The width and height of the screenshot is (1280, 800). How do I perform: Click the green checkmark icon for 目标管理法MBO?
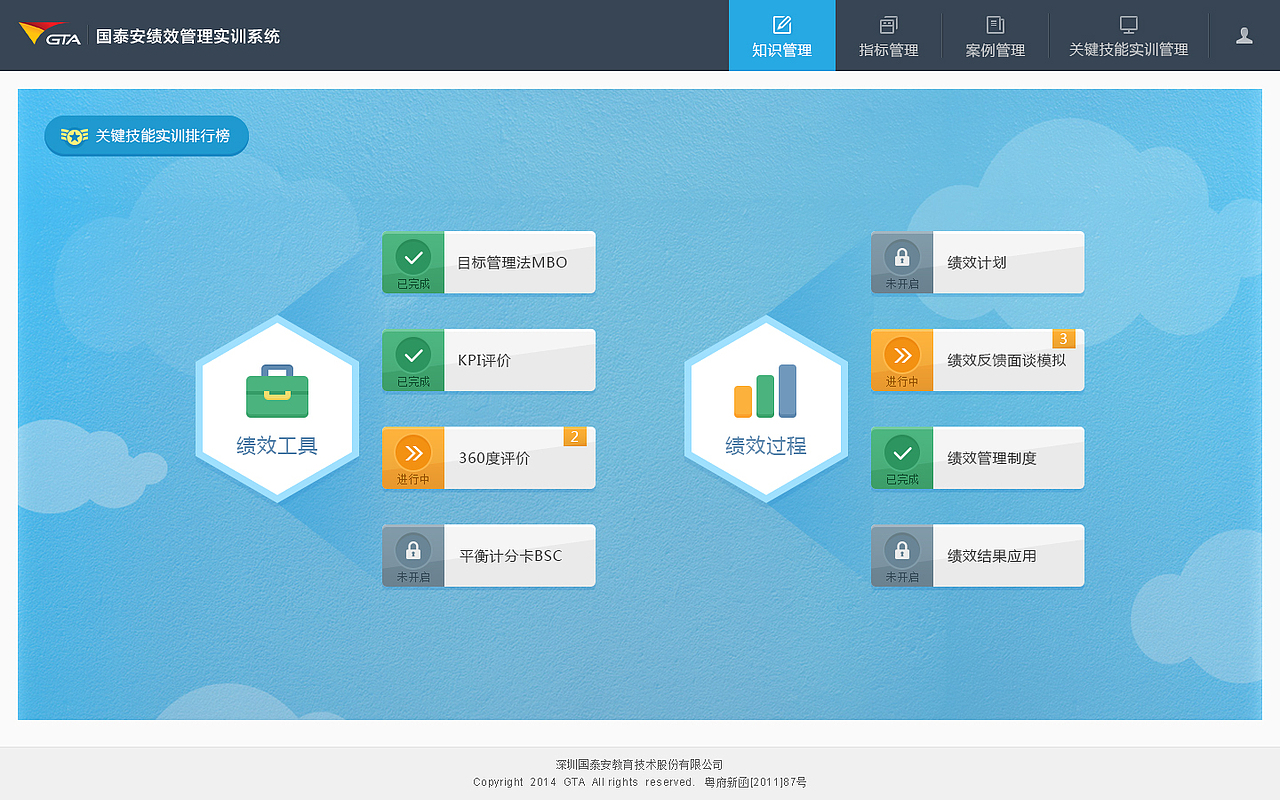[x=413, y=257]
